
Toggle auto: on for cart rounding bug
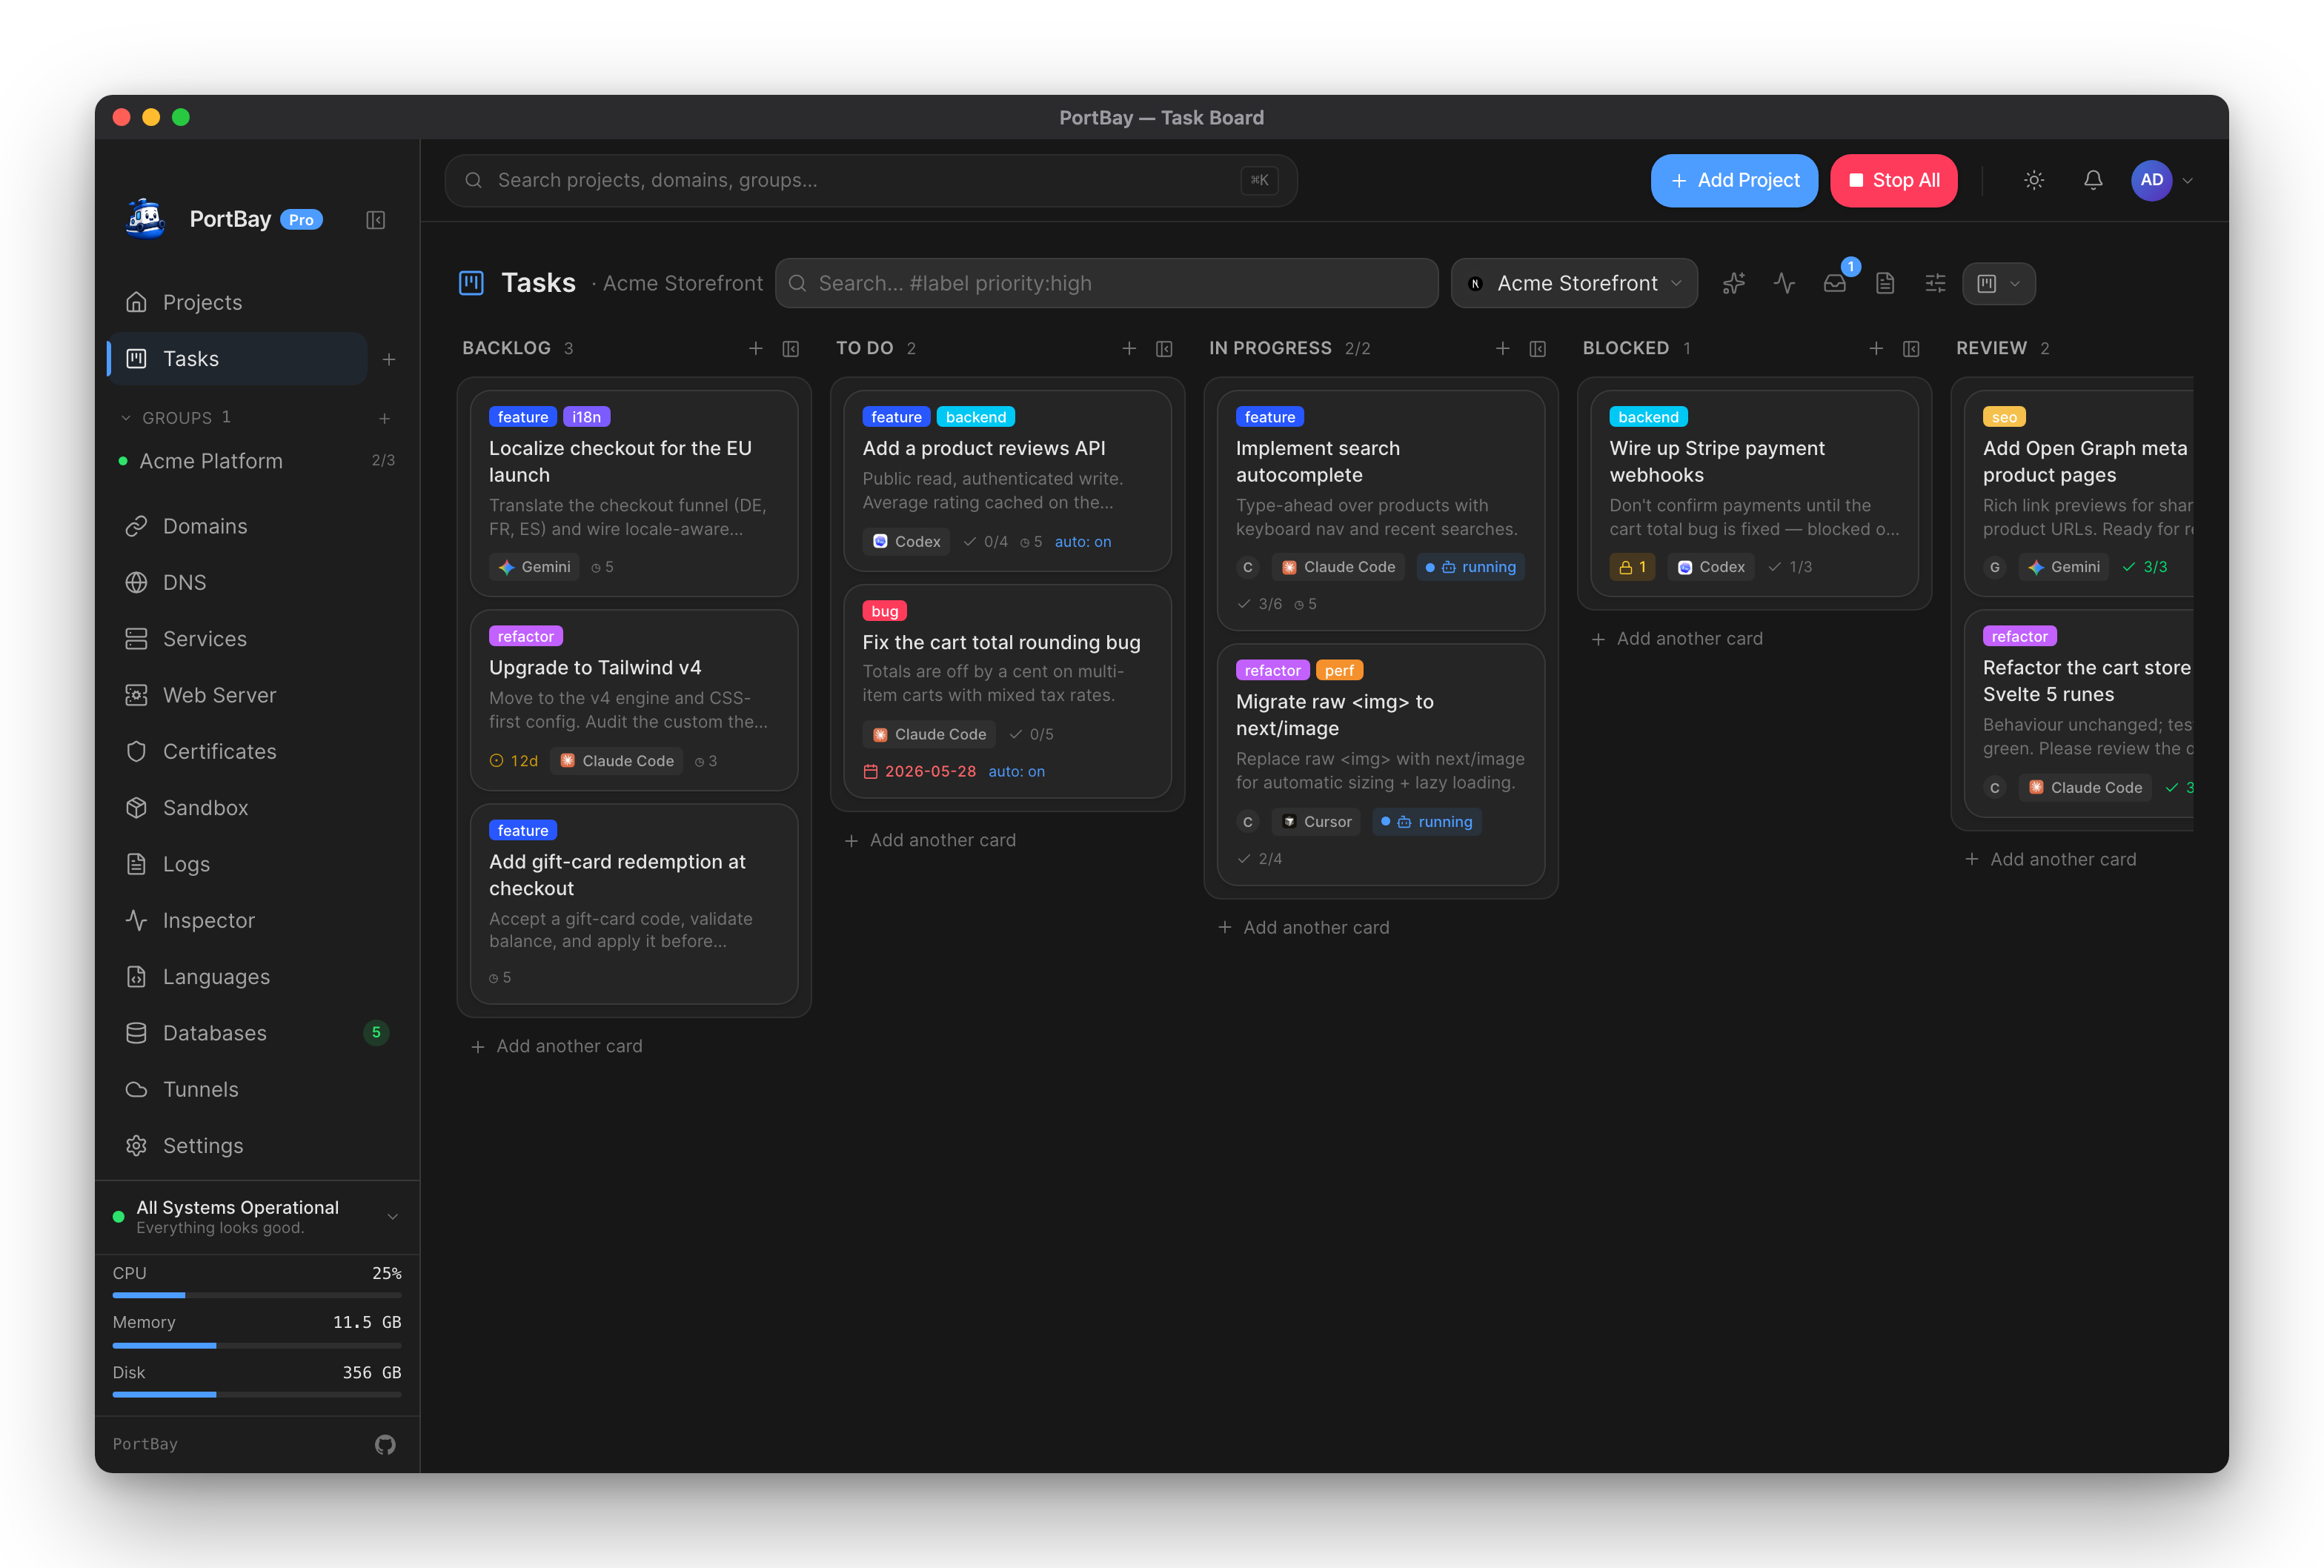coord(1016,771)
